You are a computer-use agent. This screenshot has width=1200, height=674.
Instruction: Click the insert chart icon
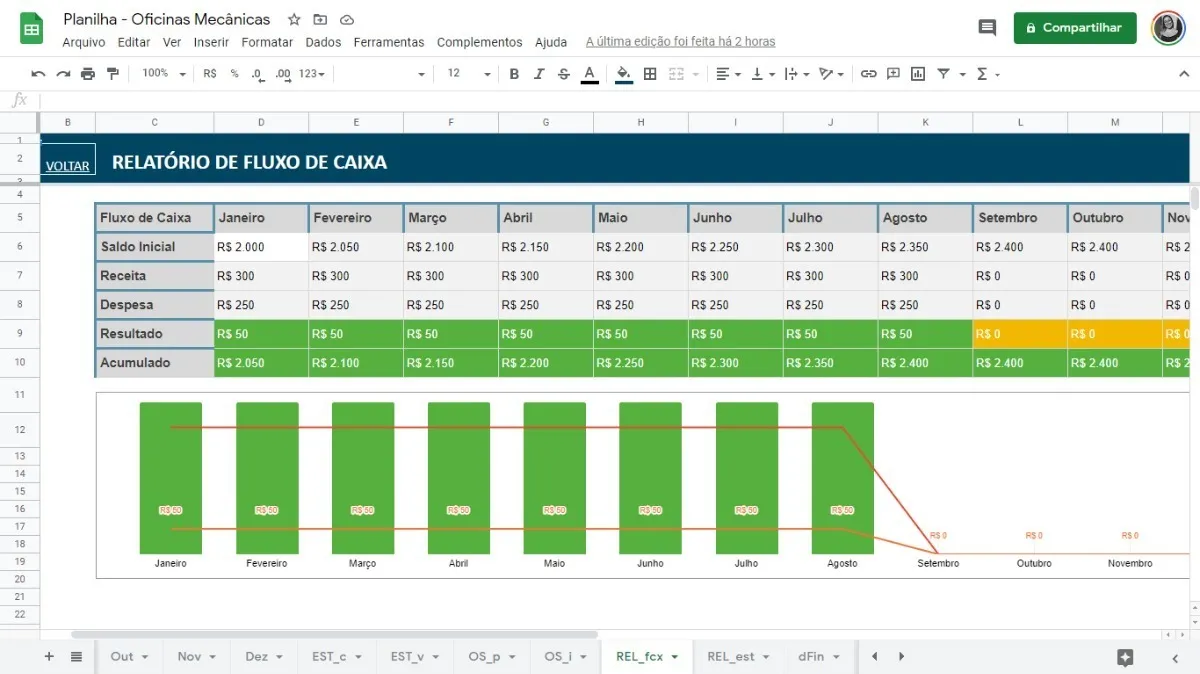pos(917,74)
